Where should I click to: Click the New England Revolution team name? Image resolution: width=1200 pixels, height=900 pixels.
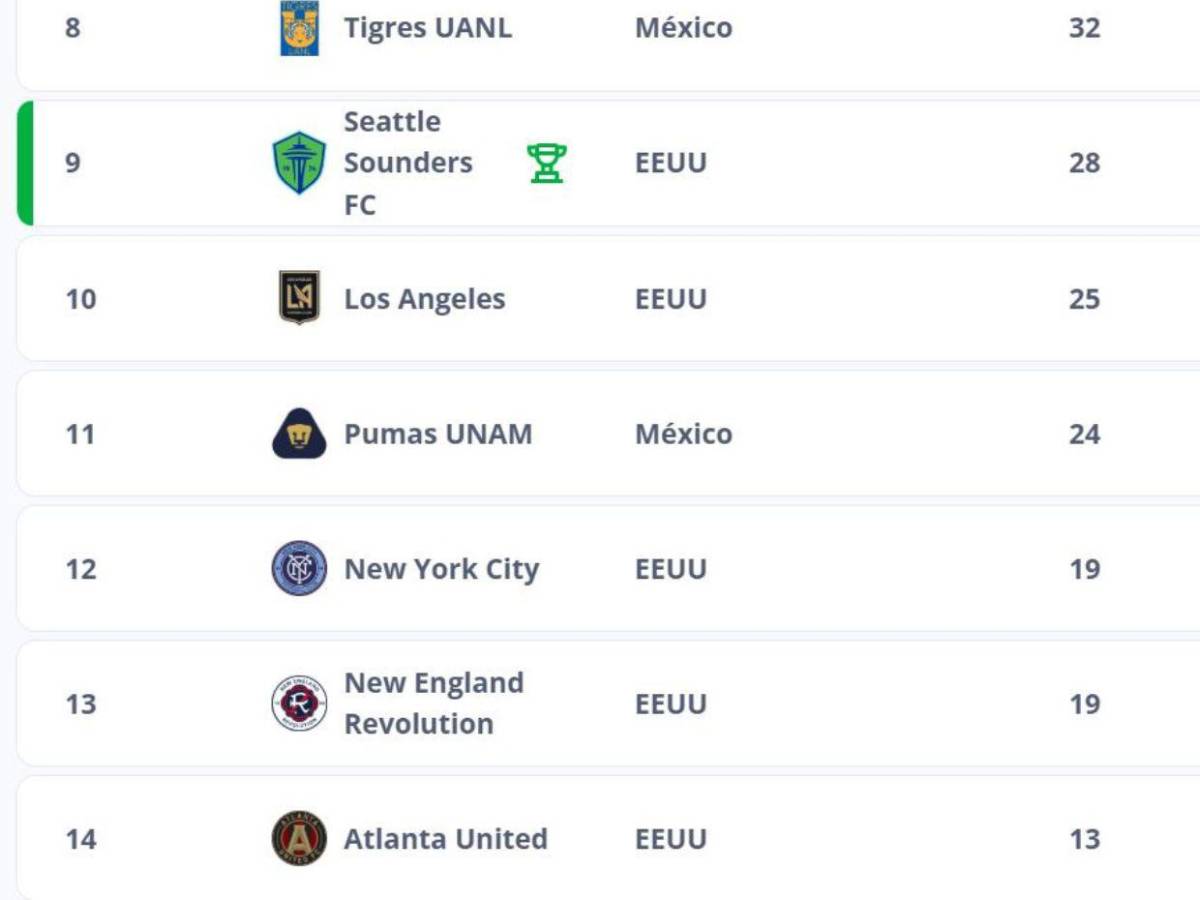(x=434, y=703)
